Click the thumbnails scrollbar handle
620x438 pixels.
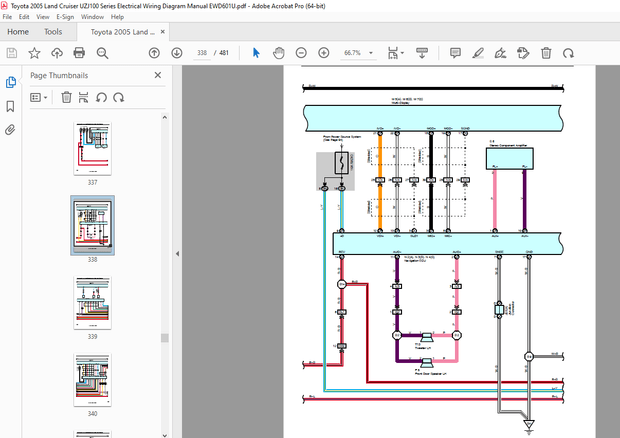pyautogui.click(x=165, y=338)
